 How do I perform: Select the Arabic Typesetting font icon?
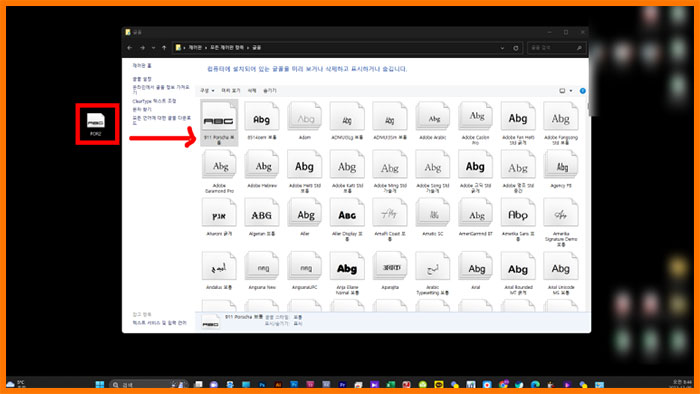433,267
